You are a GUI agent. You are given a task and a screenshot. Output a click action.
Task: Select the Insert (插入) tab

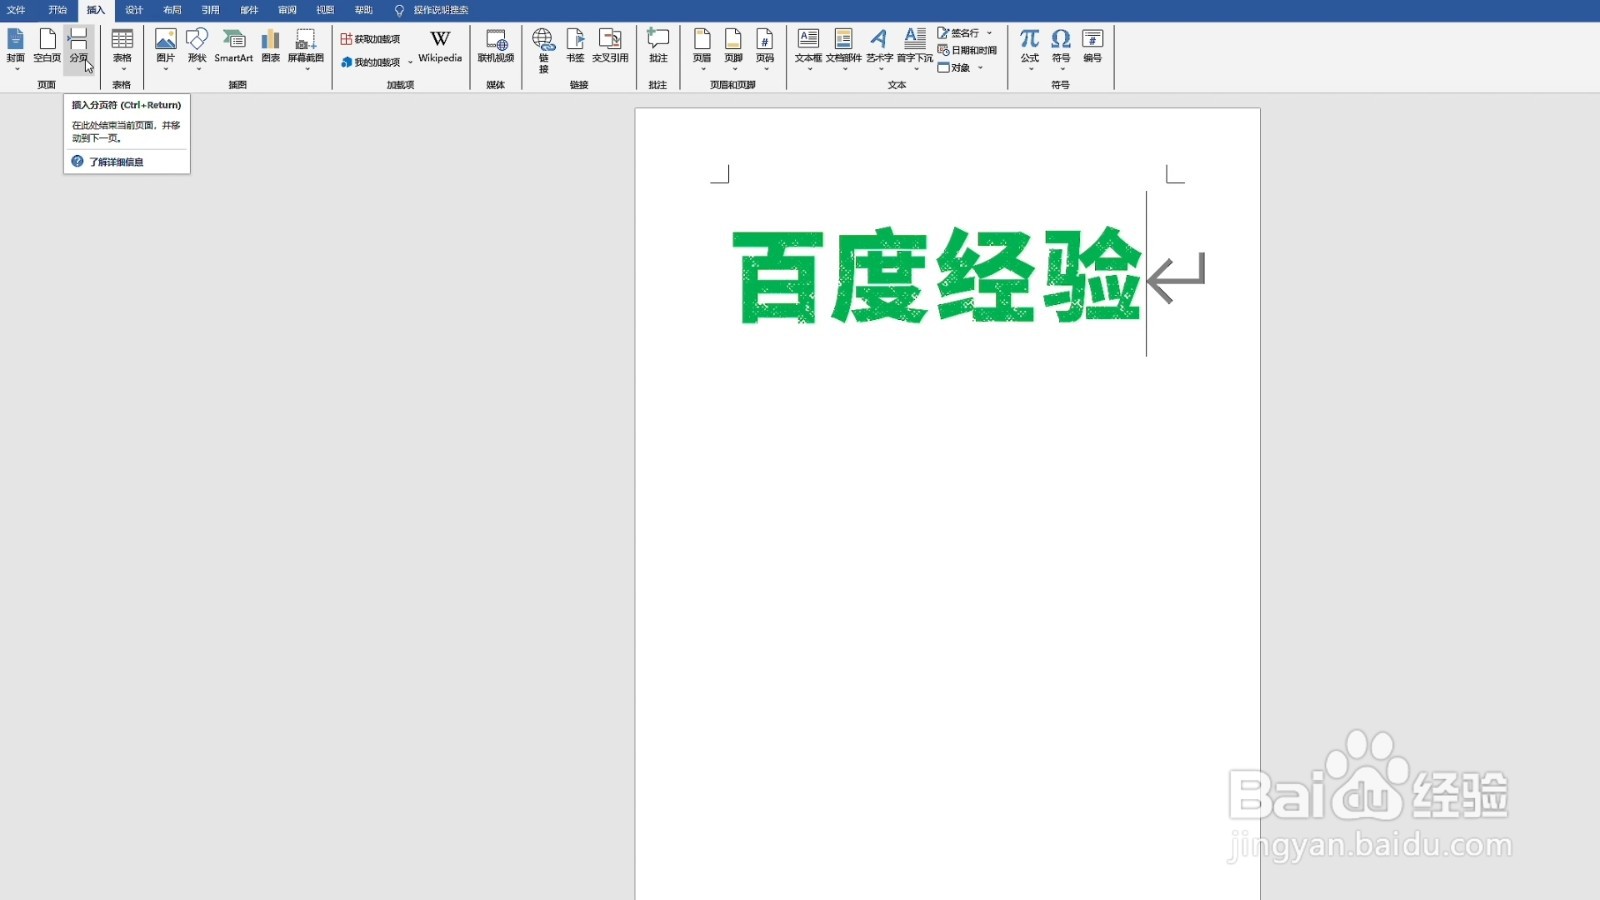[x=96, y=10]
